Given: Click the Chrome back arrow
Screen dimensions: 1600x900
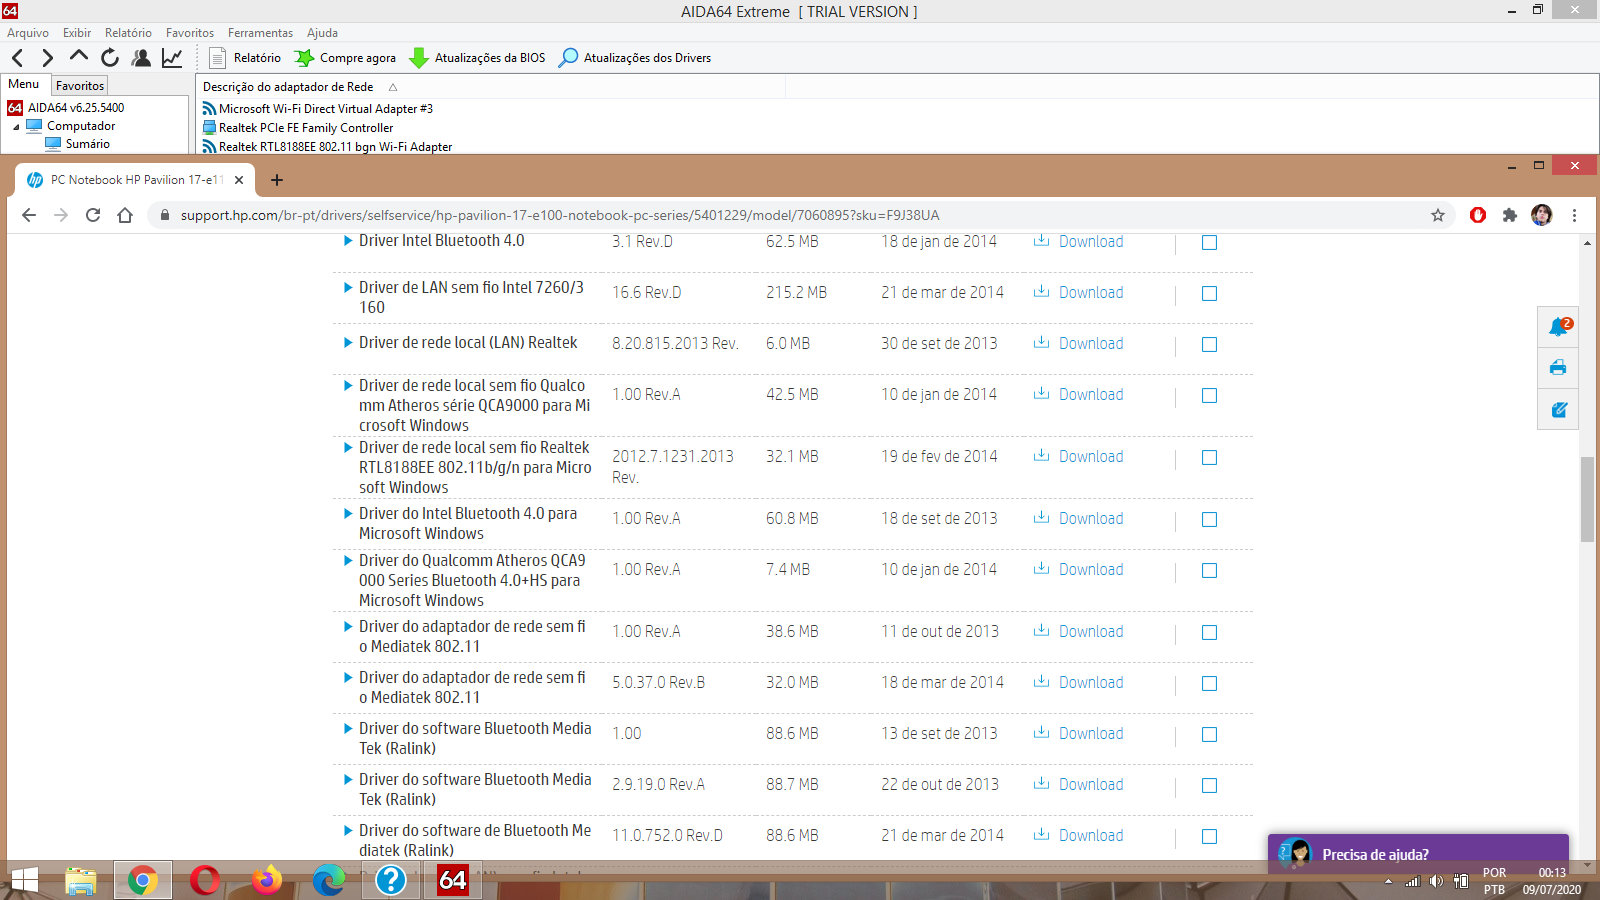Looking at the screenshot, I should [x=29, y=215].
